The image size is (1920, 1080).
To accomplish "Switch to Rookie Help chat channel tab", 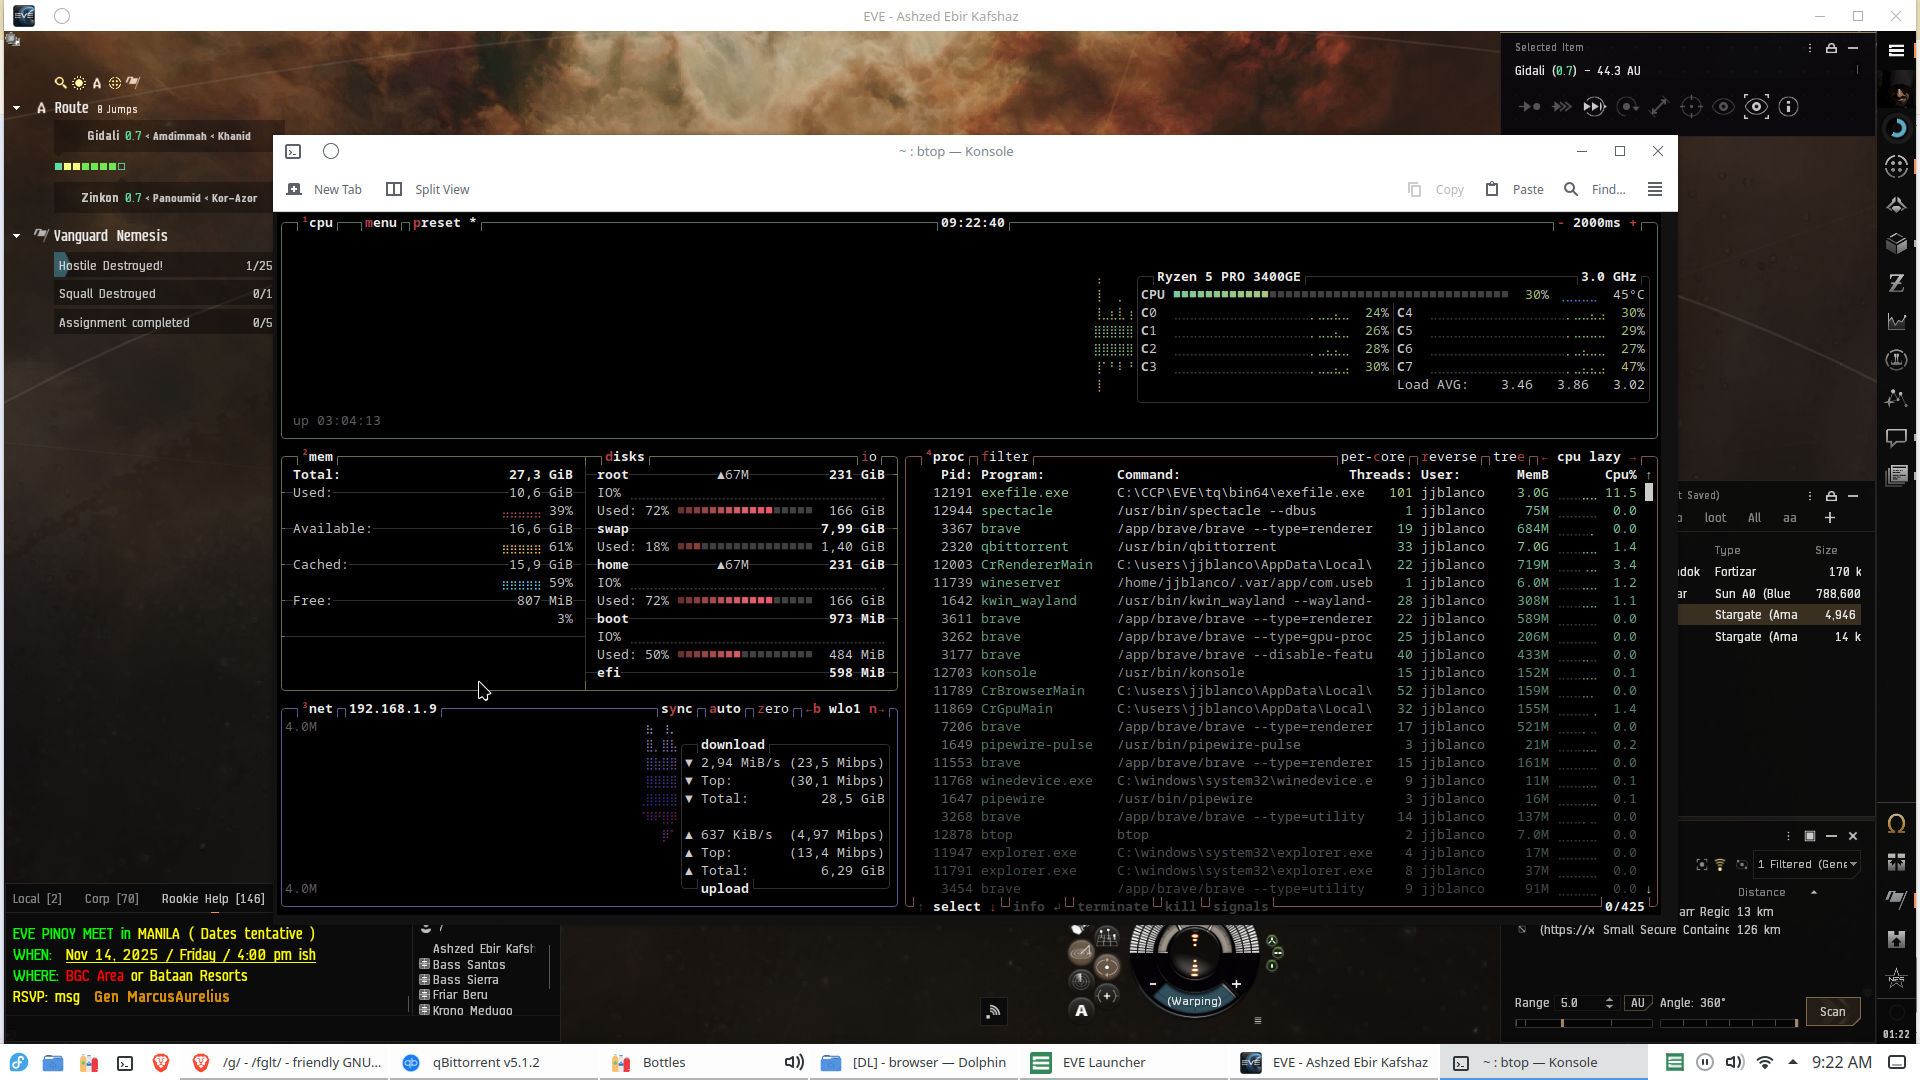I will (x=213, y=899).
